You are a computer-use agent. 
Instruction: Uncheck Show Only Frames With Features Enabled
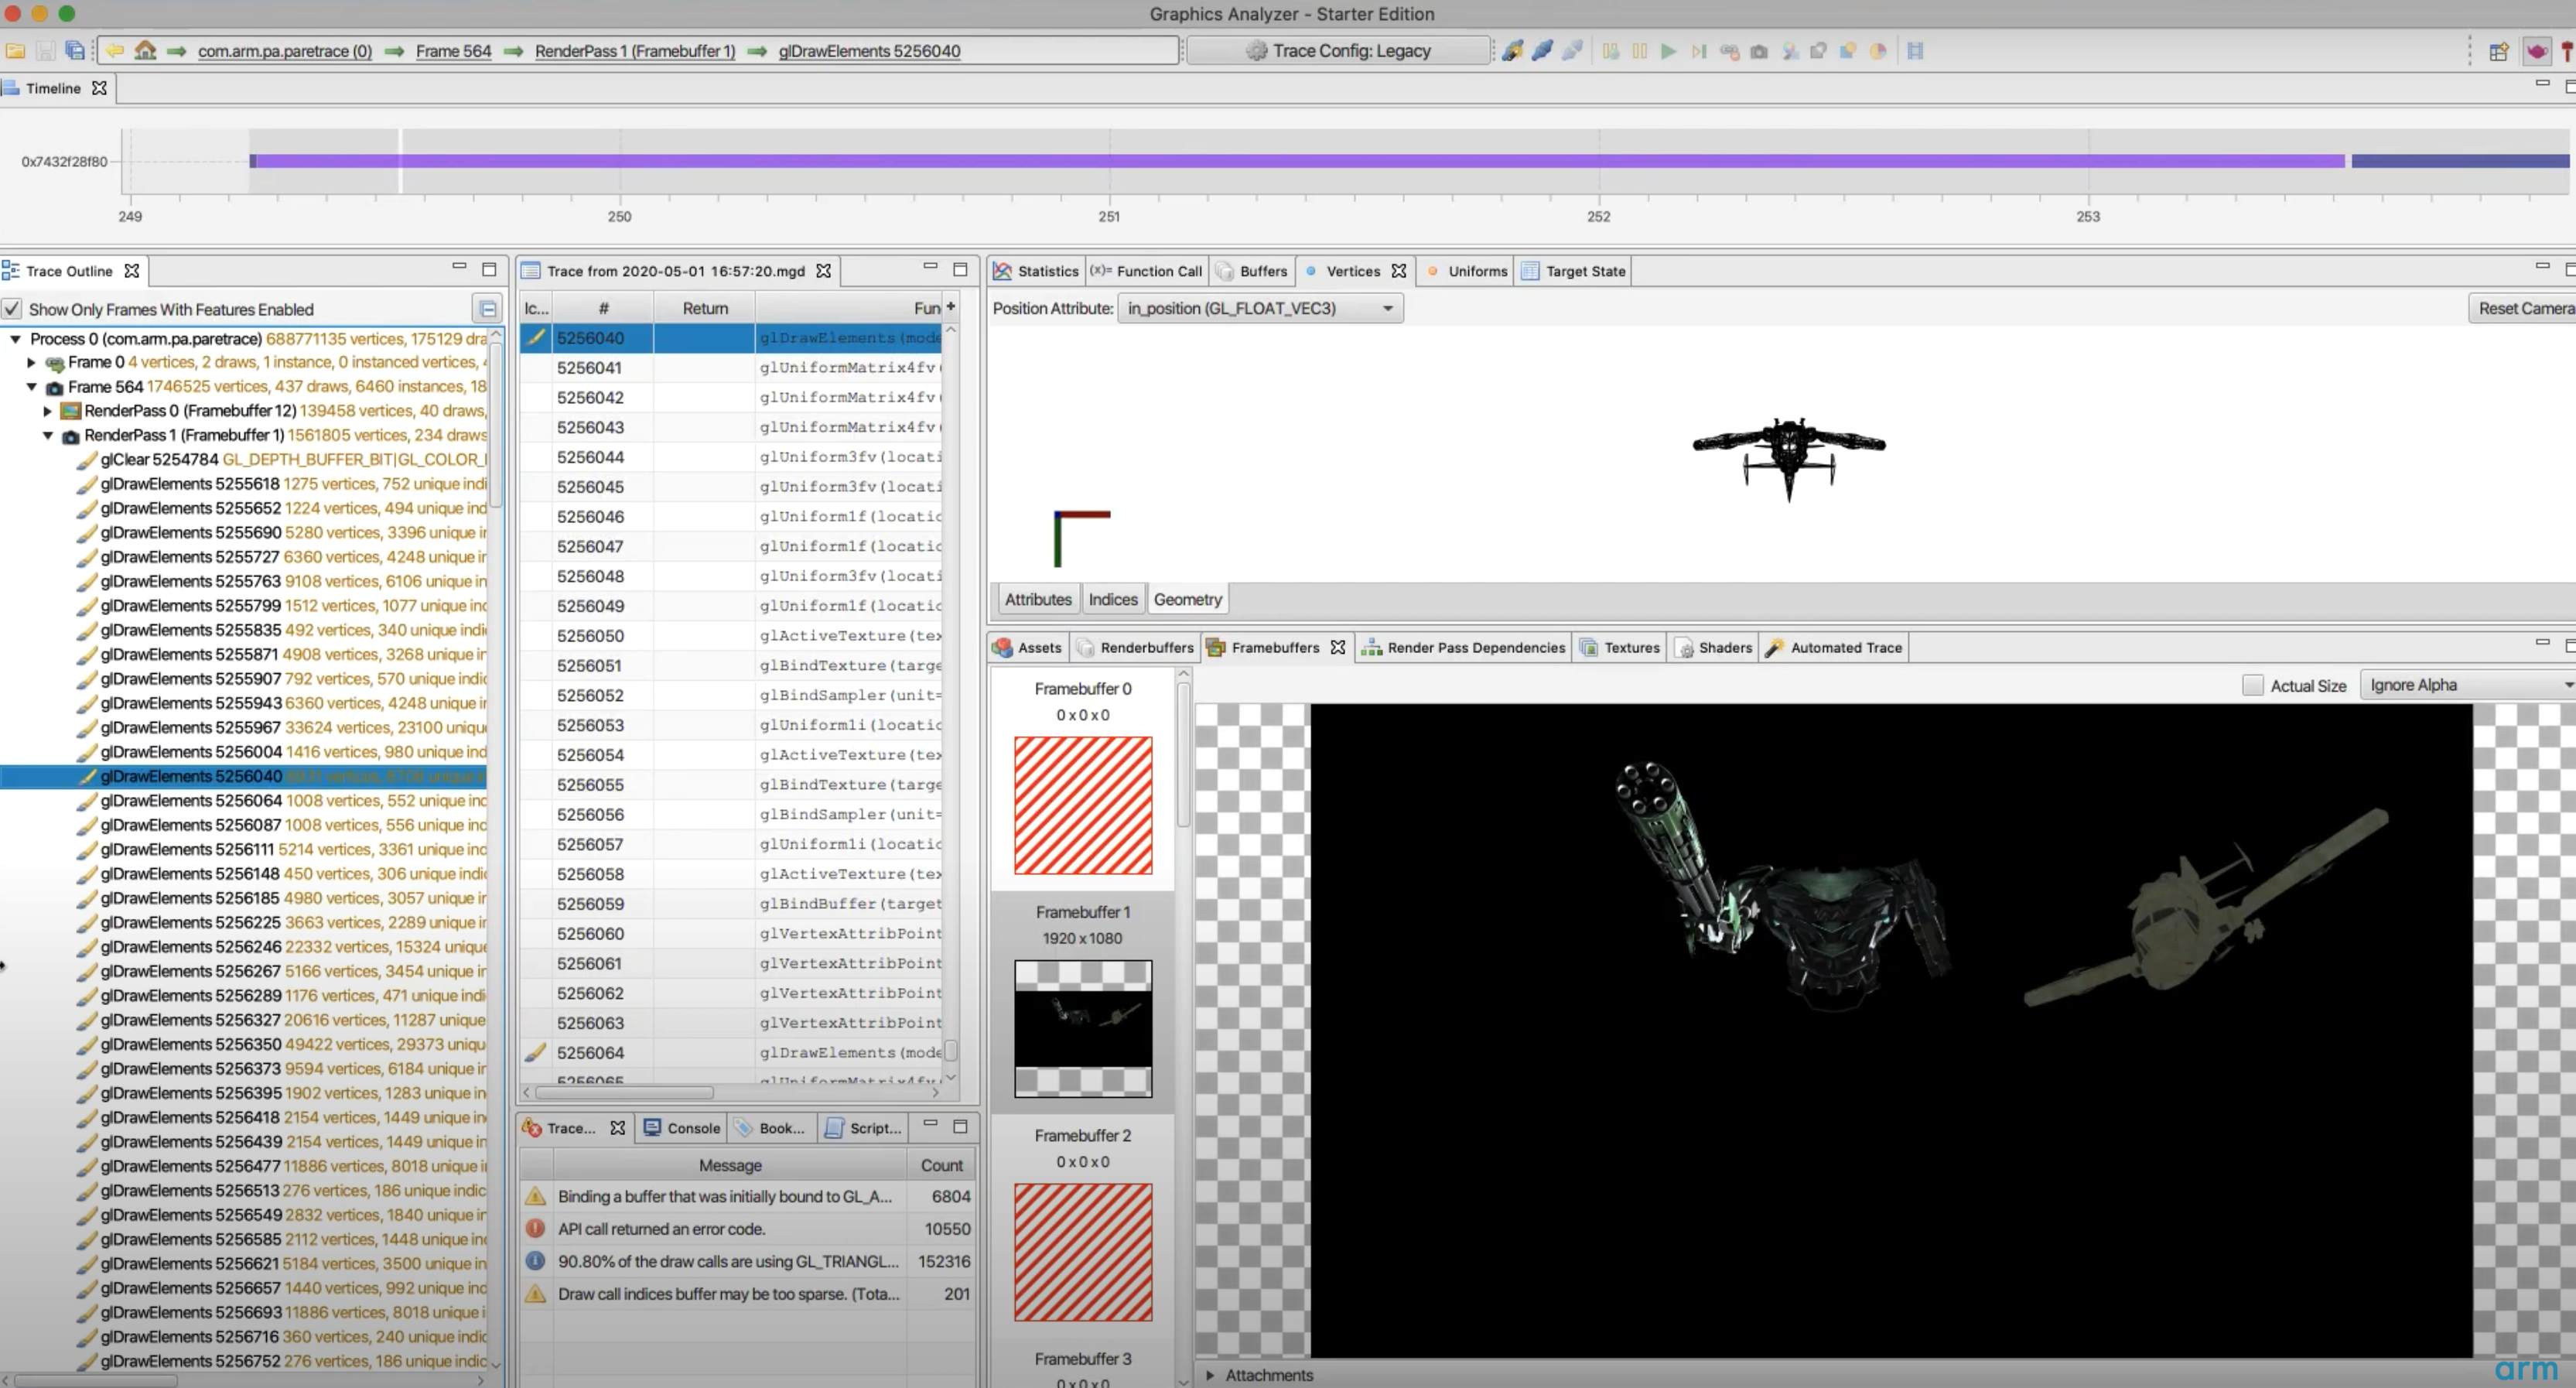tap(12, 310)
